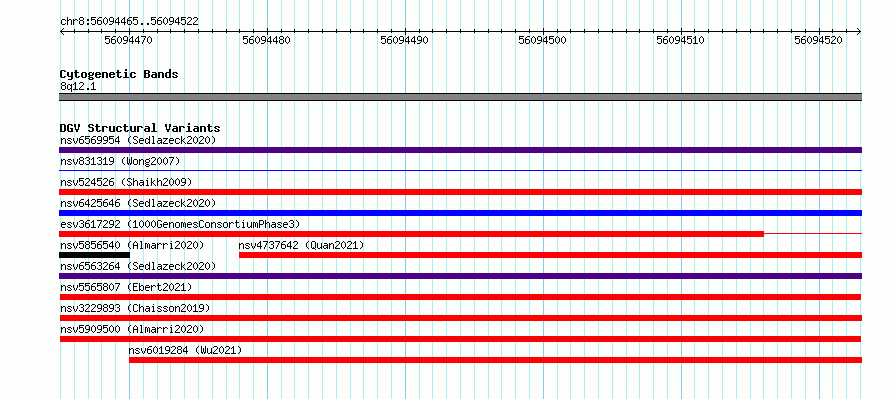Click the purple nsv6563264 variant bar

[460, 276]
